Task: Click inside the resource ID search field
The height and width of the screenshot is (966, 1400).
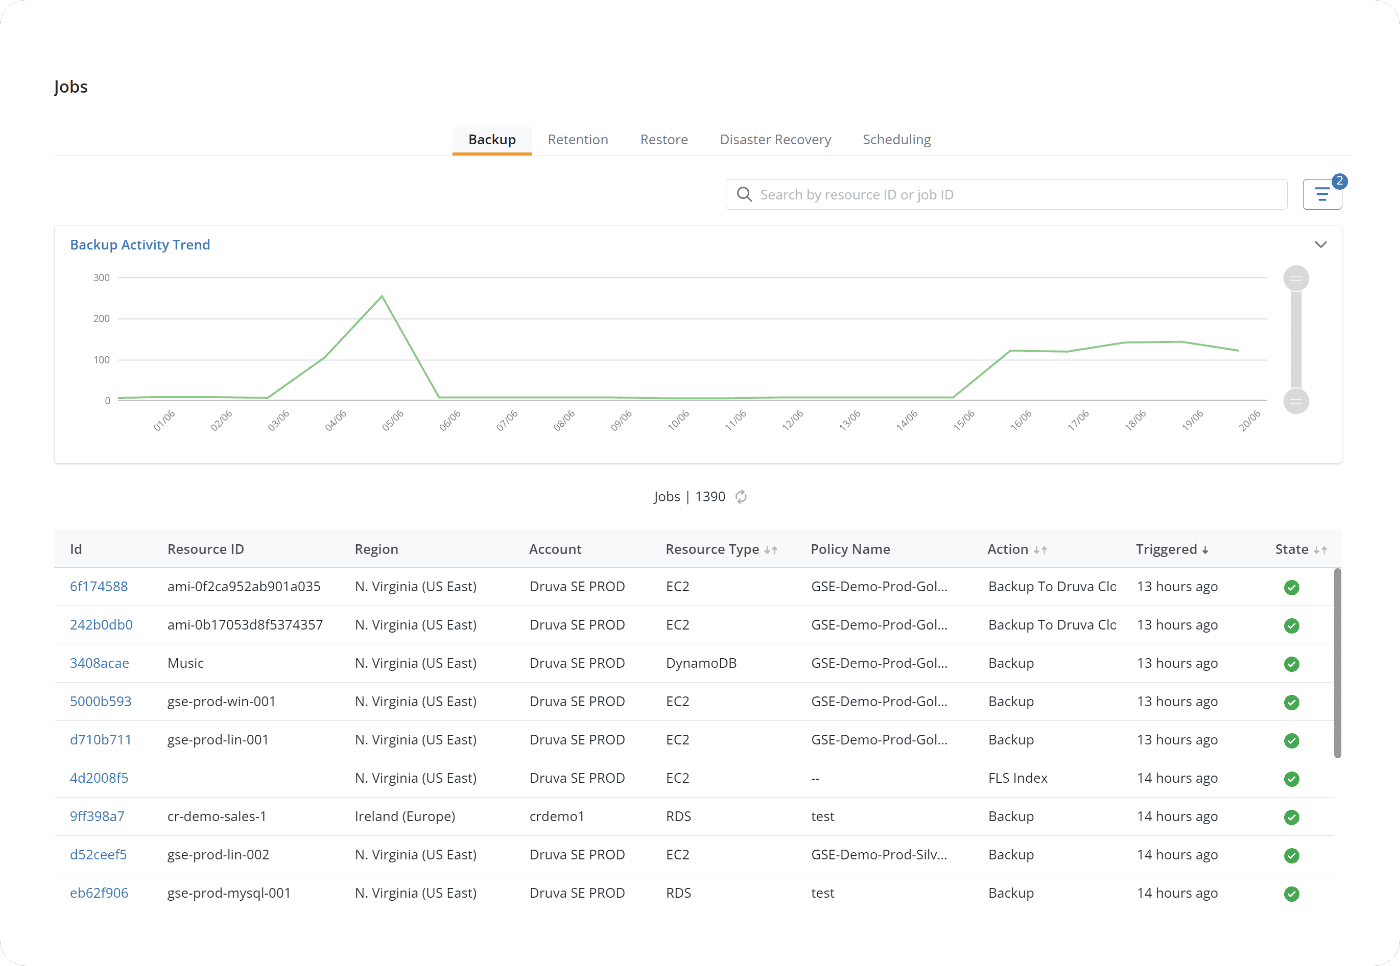Action: (x=1000, y=194)
